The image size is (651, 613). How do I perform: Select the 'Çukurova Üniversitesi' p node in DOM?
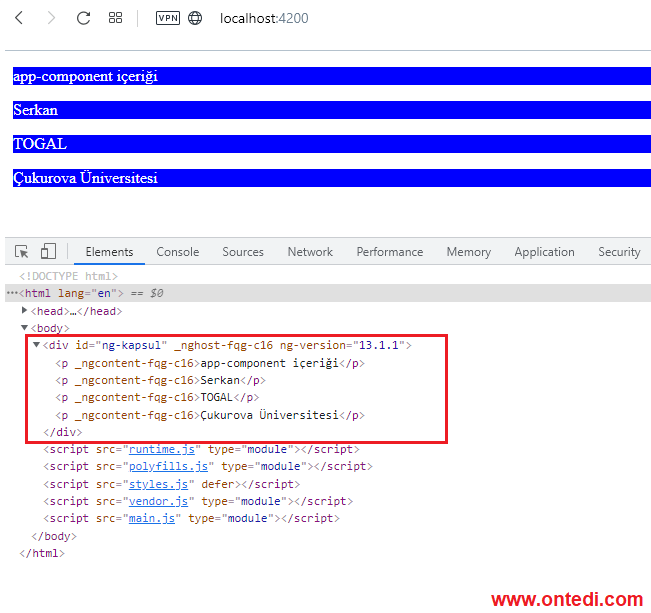[210, 415]
